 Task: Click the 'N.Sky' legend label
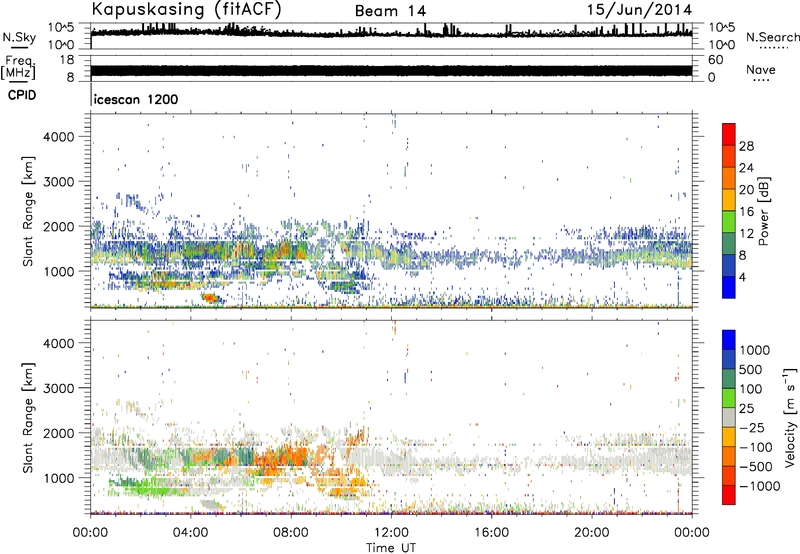(19, 37)
